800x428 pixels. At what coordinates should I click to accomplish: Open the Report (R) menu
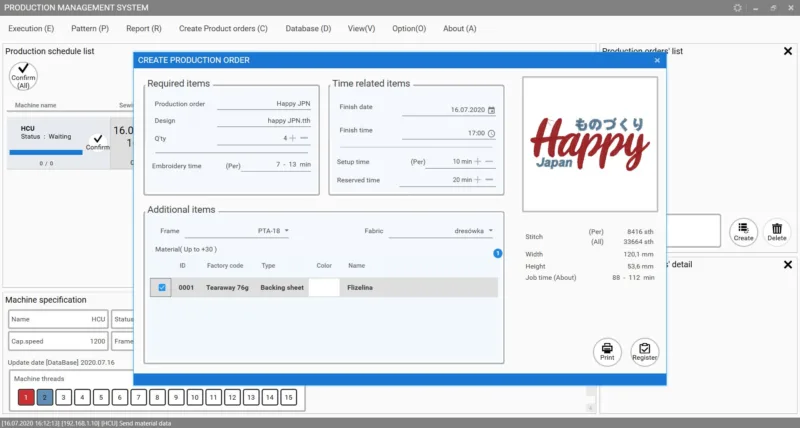pos(144,29)
